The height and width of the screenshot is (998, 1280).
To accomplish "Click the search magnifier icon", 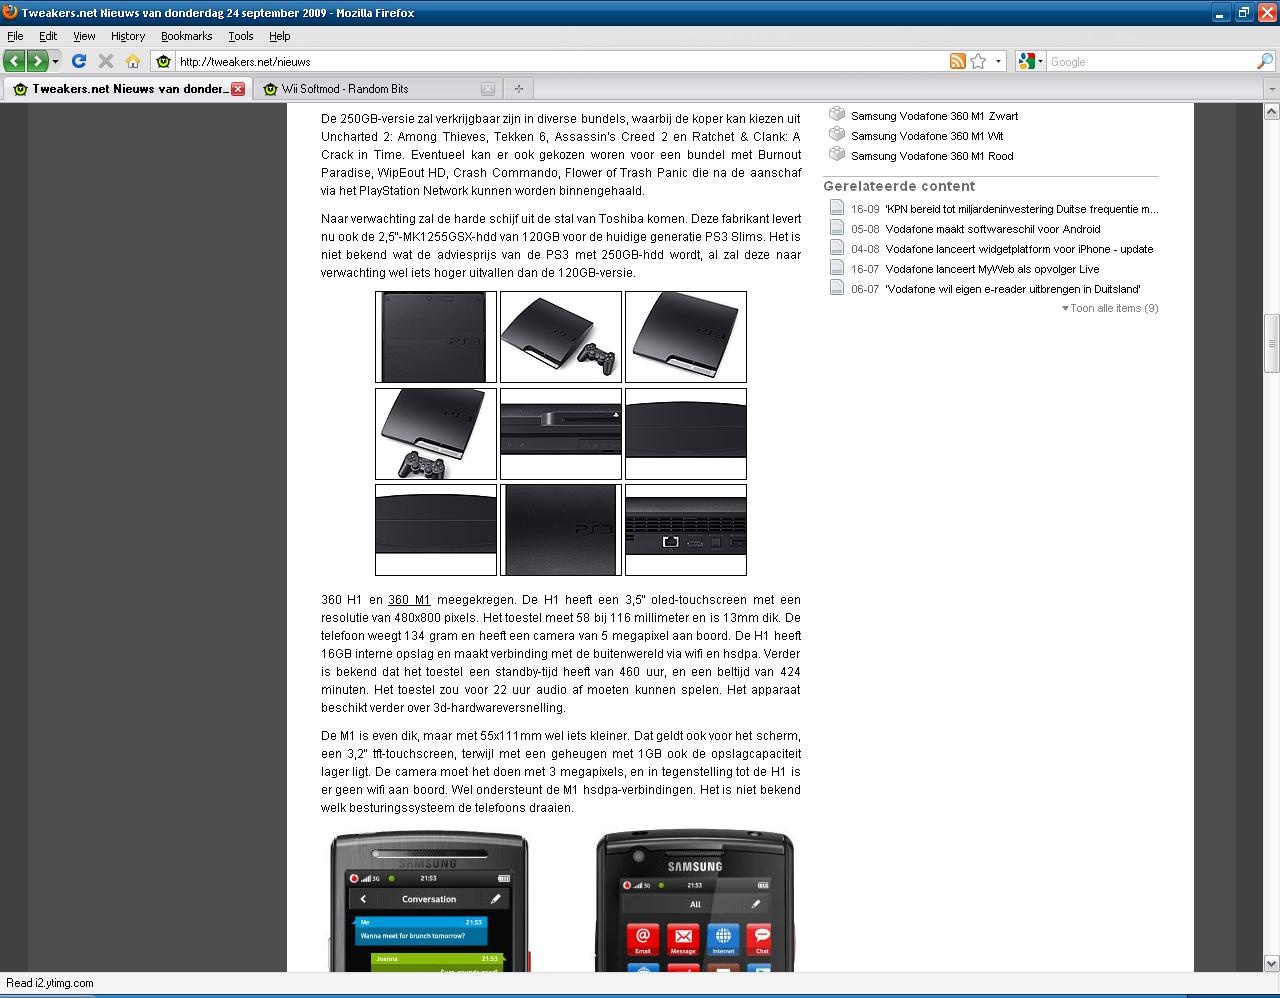I will [x=1265, y=61].
